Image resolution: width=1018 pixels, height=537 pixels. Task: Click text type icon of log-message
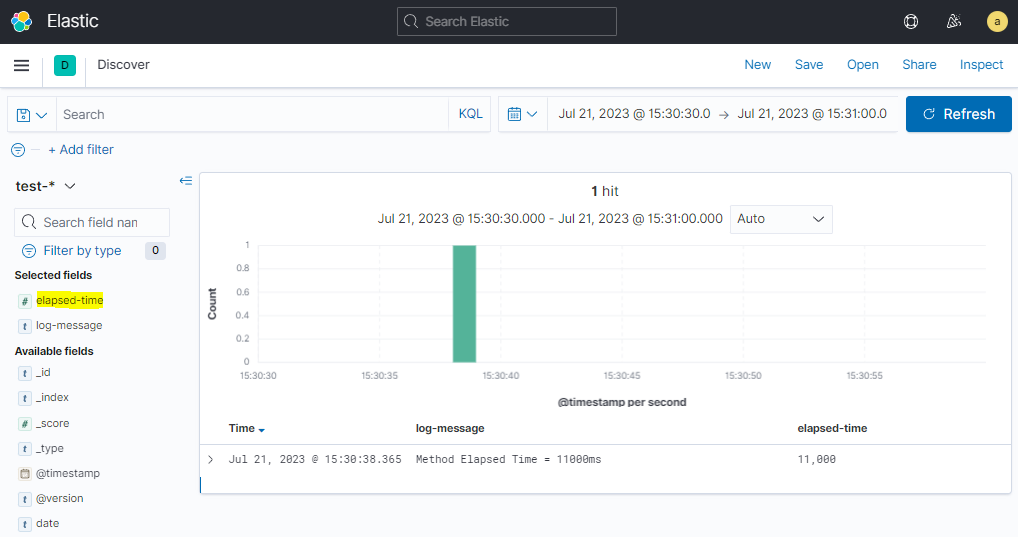click(x=25, y=326)
